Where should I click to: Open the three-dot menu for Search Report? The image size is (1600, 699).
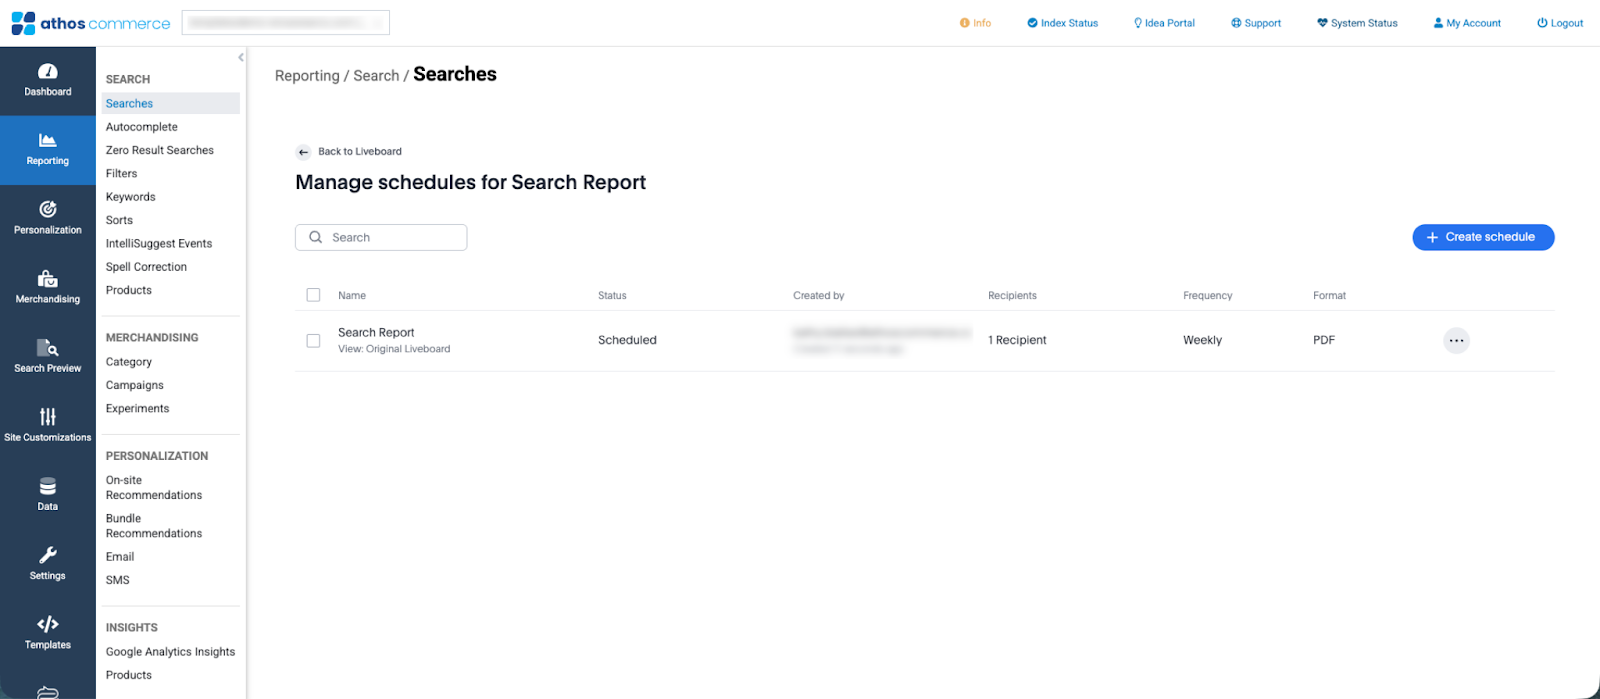[x=1456, y=341]
